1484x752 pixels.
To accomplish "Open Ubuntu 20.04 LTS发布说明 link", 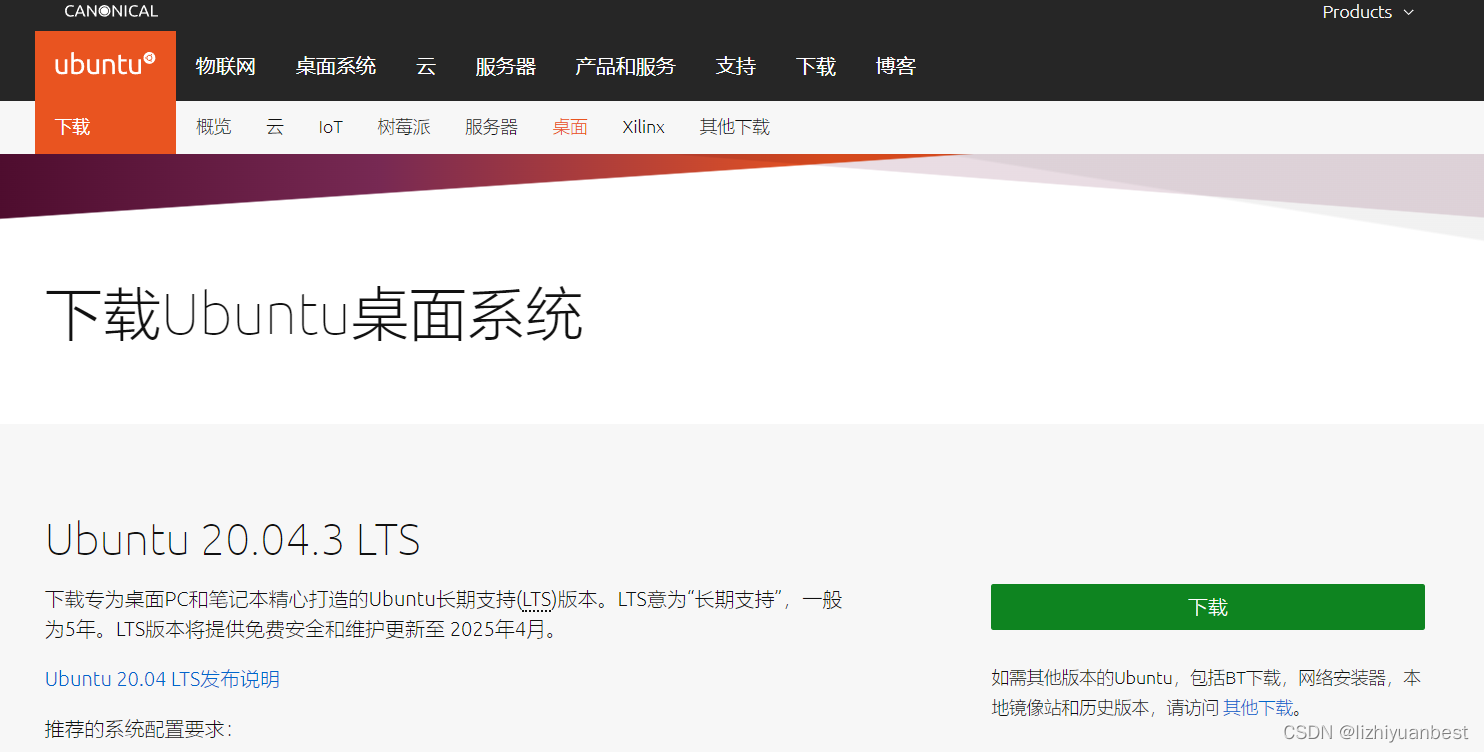I will click(163, 679).
